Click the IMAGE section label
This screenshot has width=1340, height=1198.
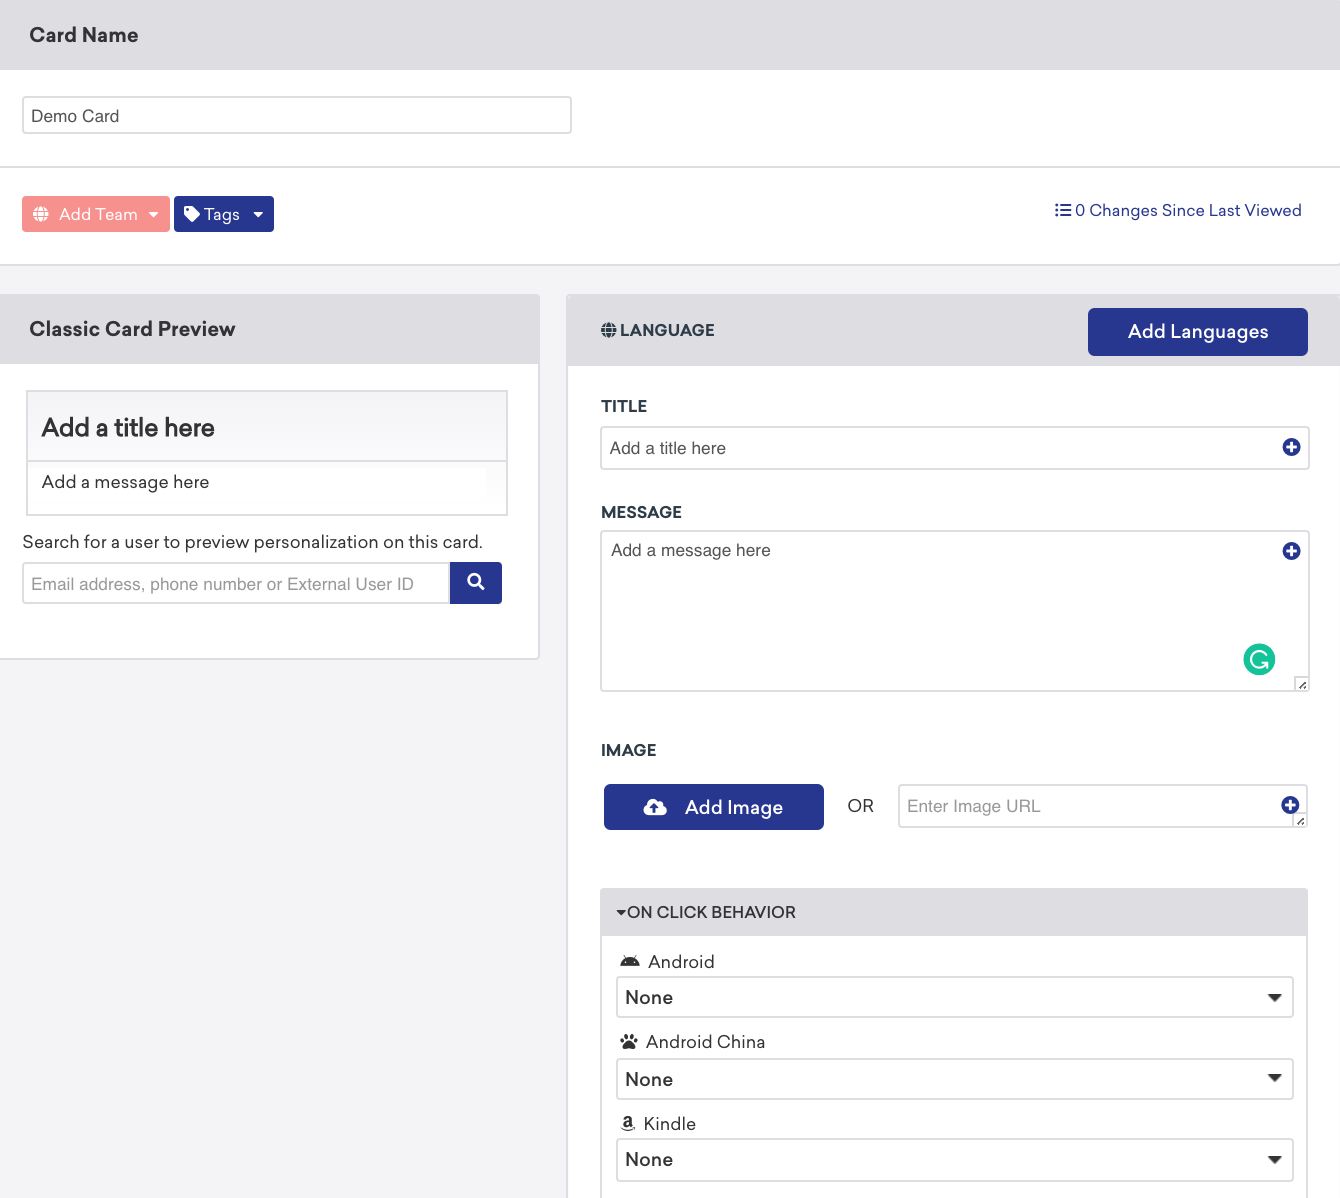(629, 750)
